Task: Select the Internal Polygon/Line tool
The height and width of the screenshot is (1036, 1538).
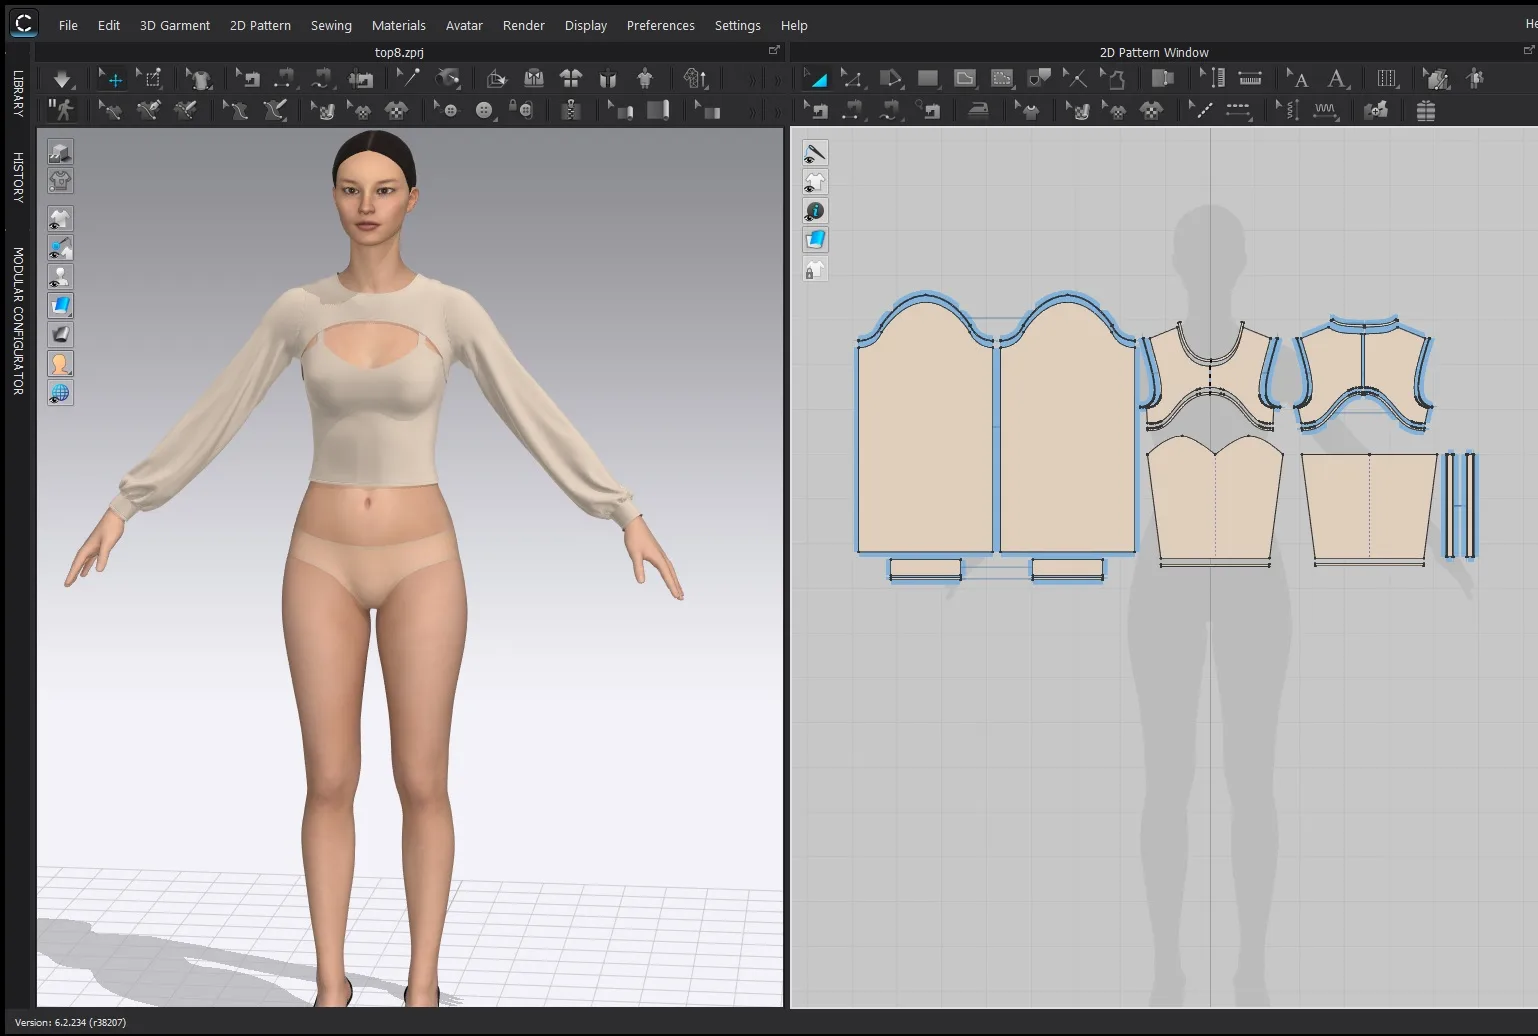Action: click(x=965, y=78)
